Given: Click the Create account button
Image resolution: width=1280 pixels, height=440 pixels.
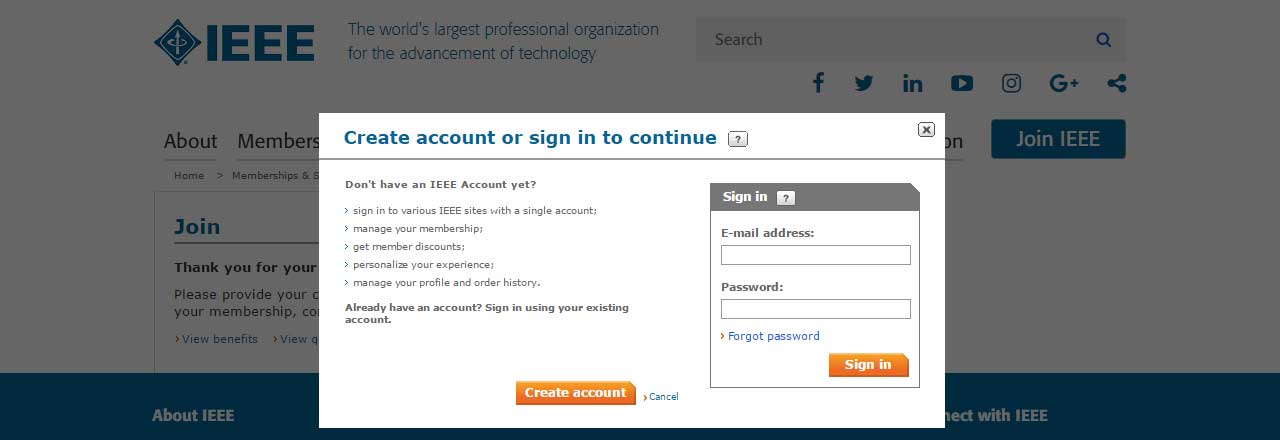Looking at the screenshot, I should point(575,393).
